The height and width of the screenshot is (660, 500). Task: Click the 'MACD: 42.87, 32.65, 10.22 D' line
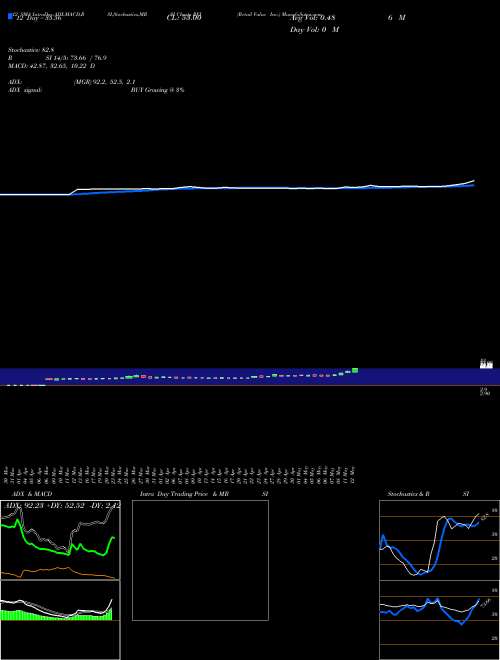[x=51, y=66]
